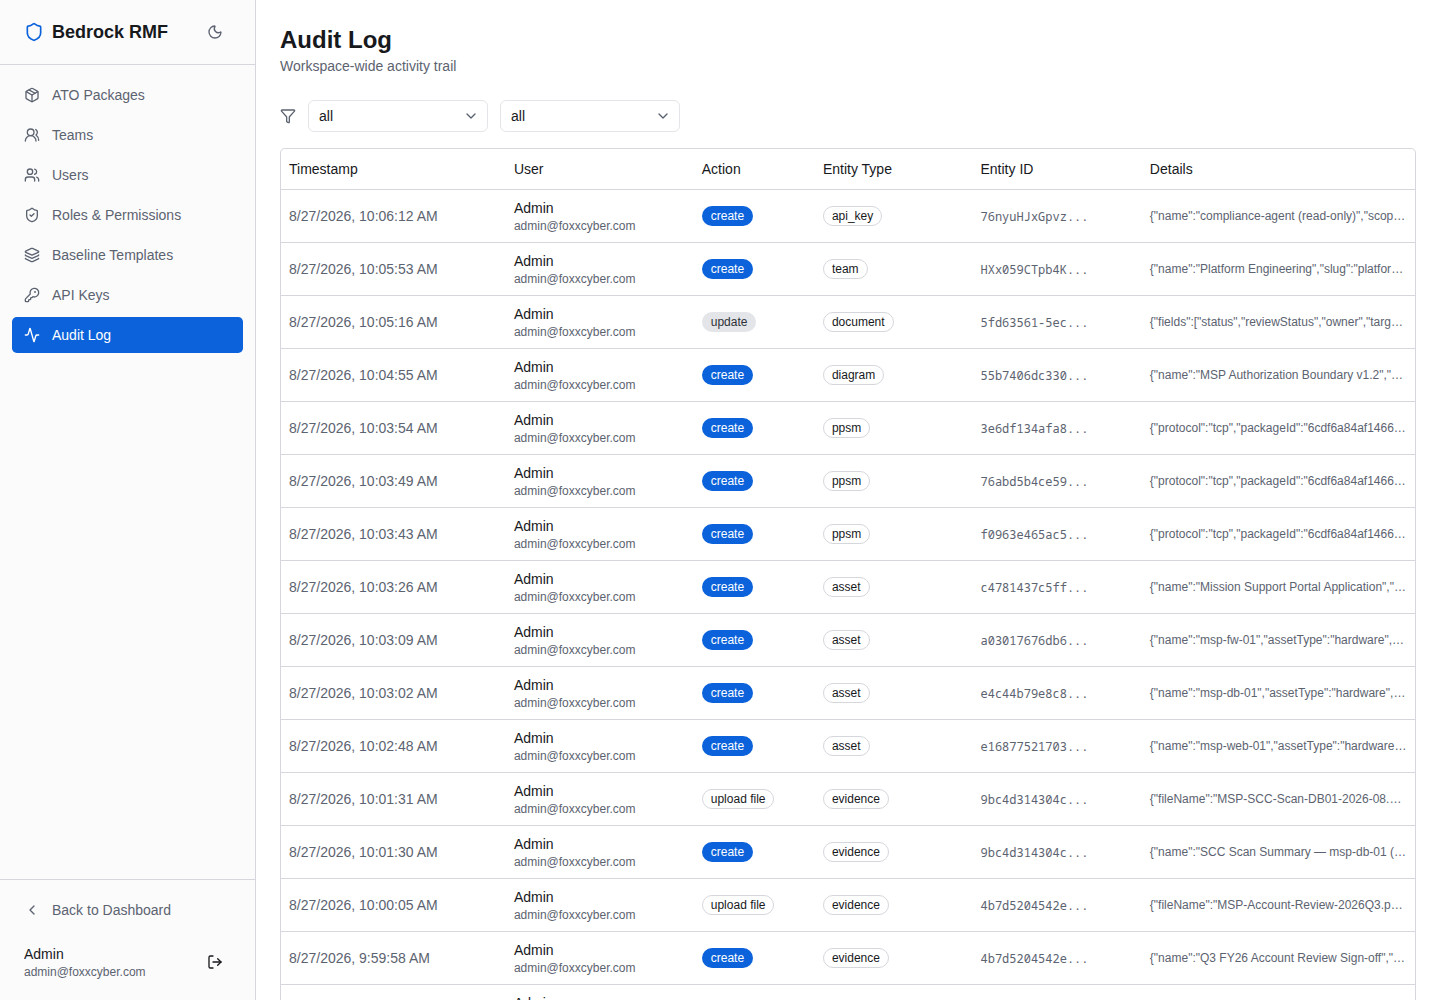Select the api_key entity type badge
The height and width of the screenshot is (1000, 1440).
(852, 216)
